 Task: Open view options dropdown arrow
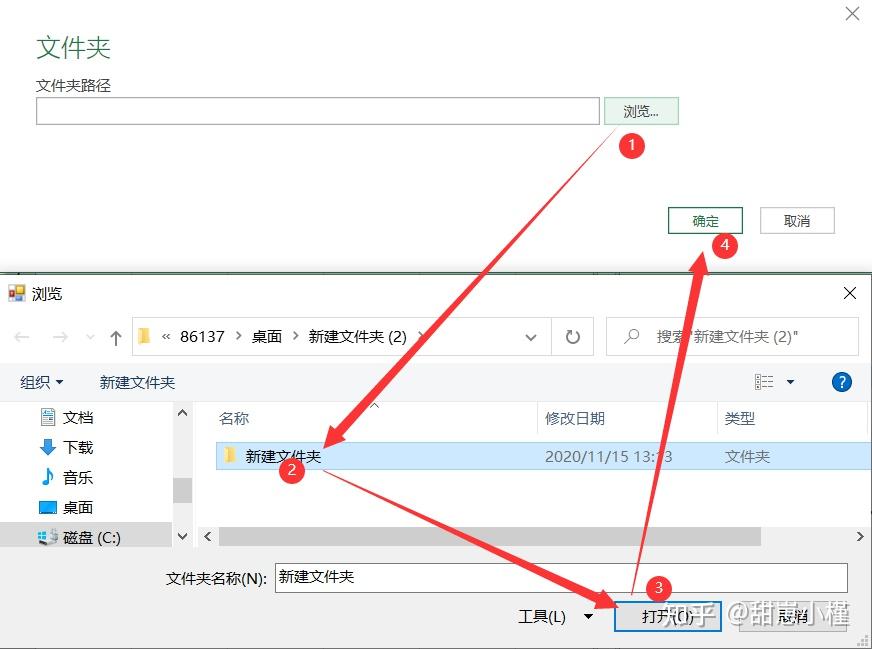pyautogui.click(x=790, y=382)
